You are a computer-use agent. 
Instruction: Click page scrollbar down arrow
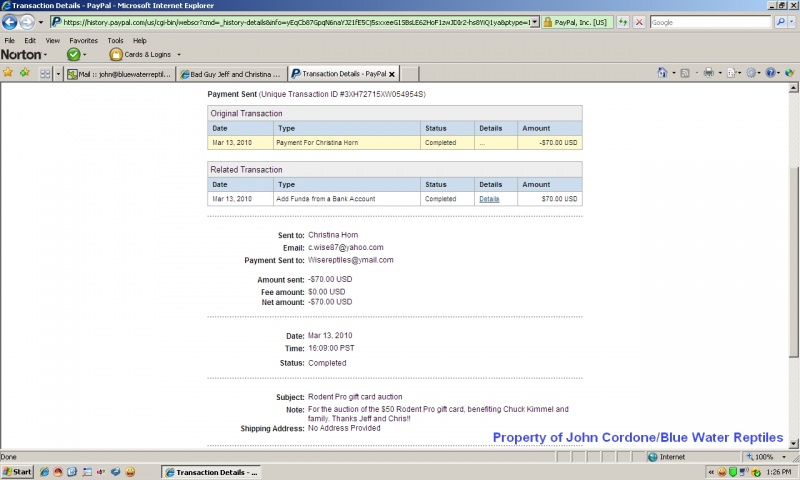pyautogui.click(x=793, y=444)
